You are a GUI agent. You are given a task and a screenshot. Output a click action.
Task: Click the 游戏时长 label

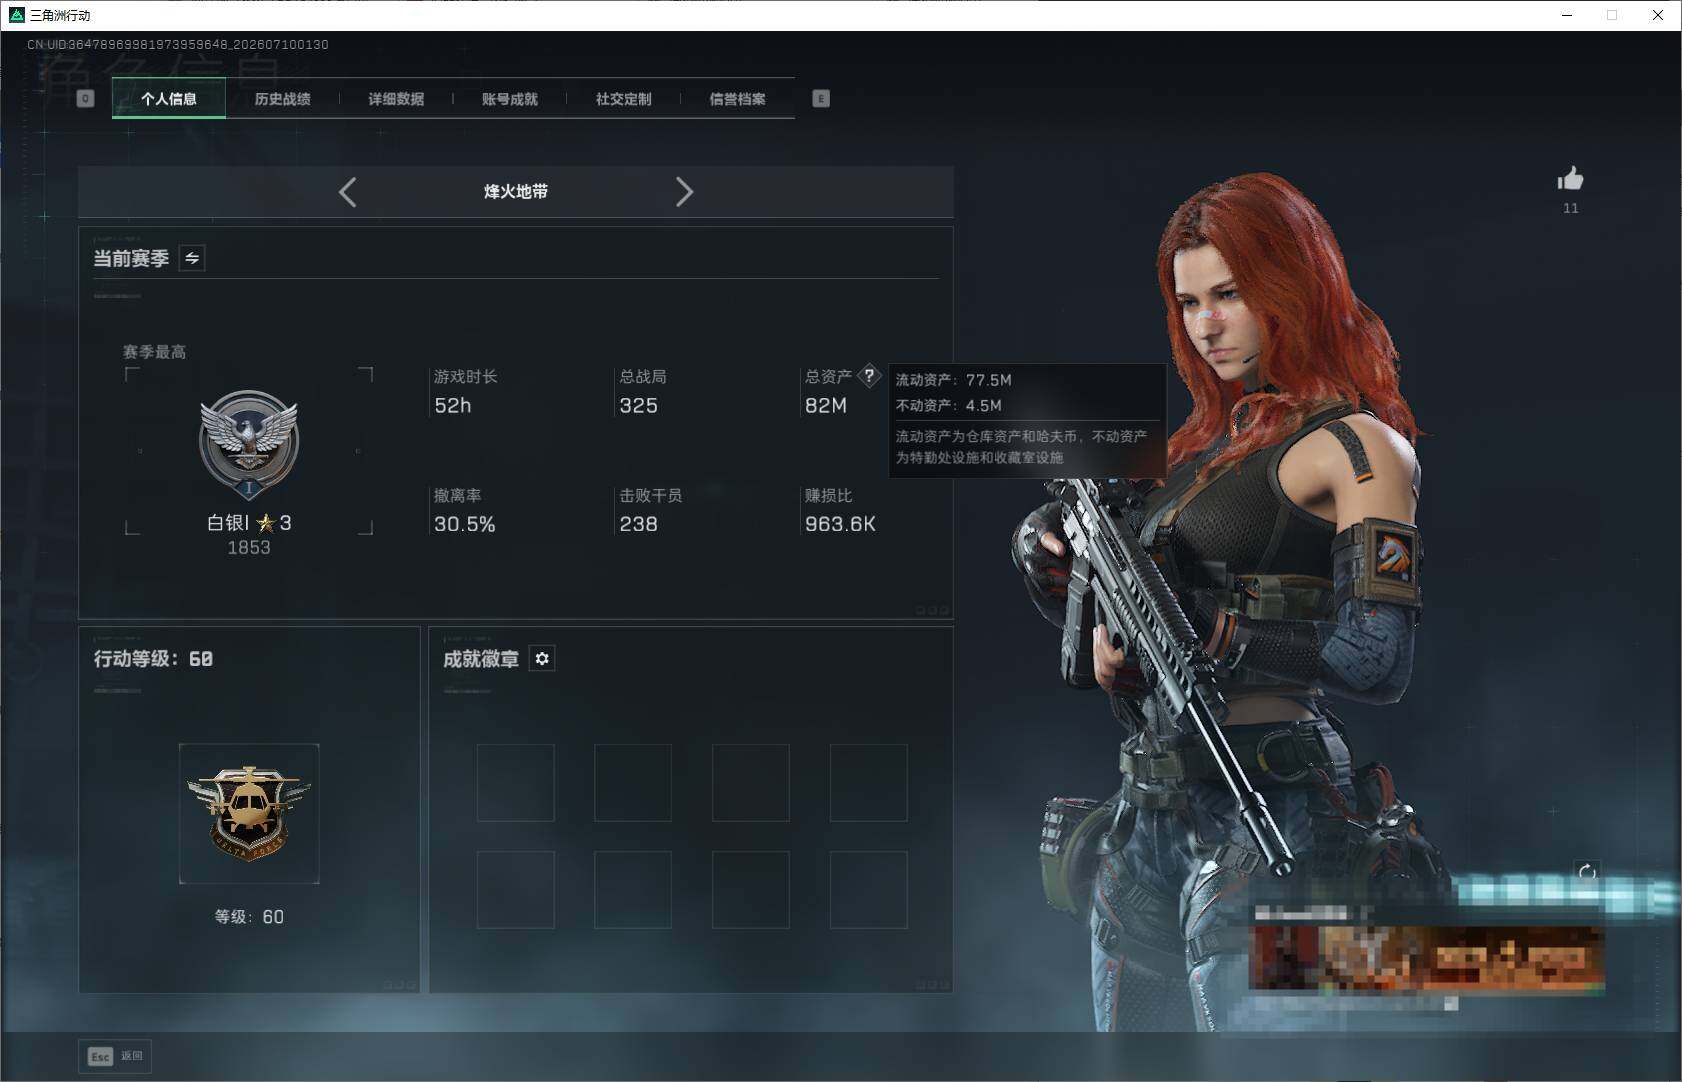(x=466, y=376)
